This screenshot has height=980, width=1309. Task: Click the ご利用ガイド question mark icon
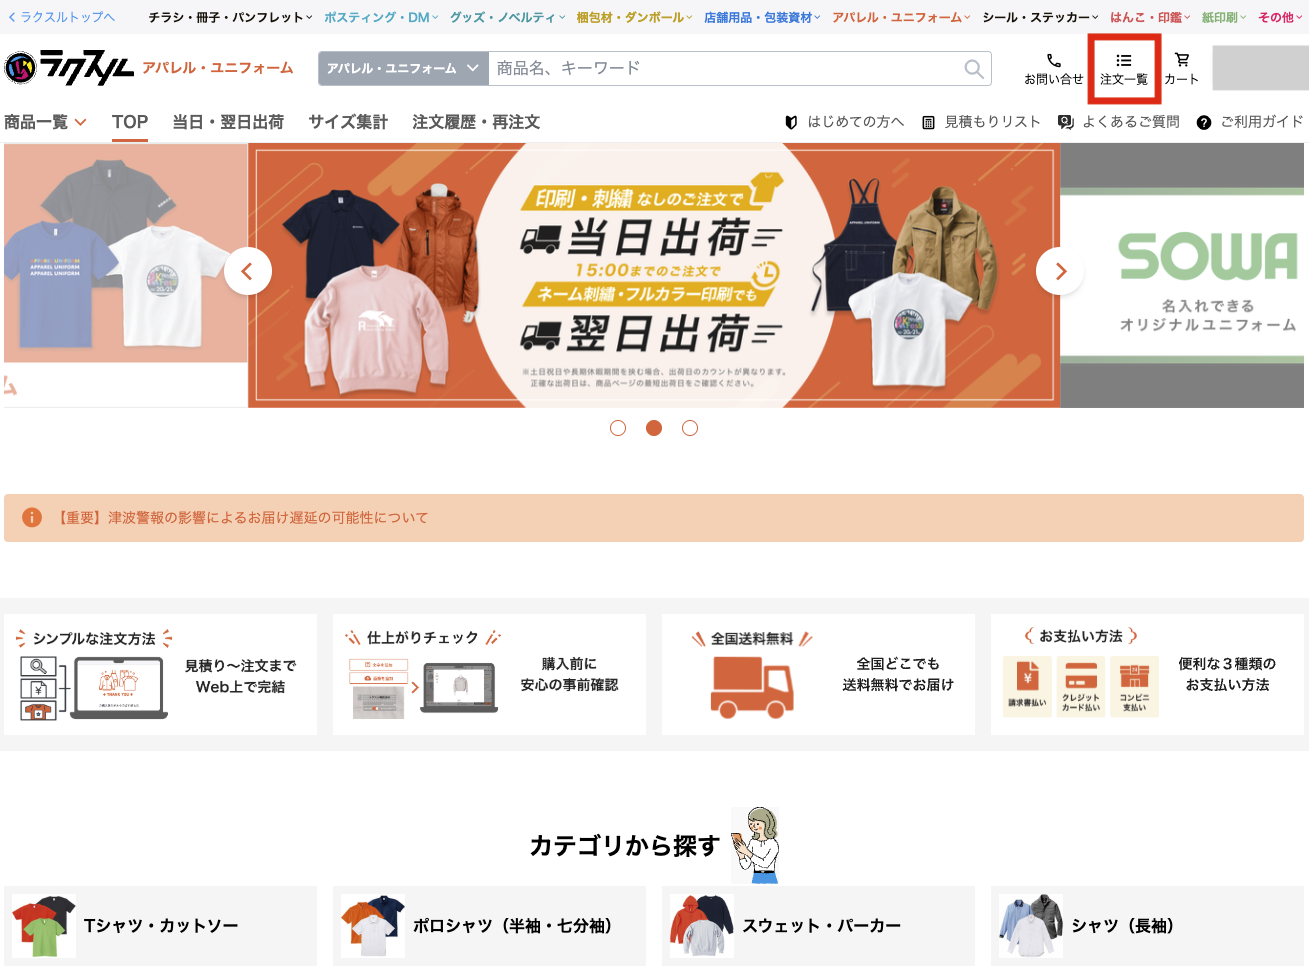pyautogui.click(x=1204, y=121)
